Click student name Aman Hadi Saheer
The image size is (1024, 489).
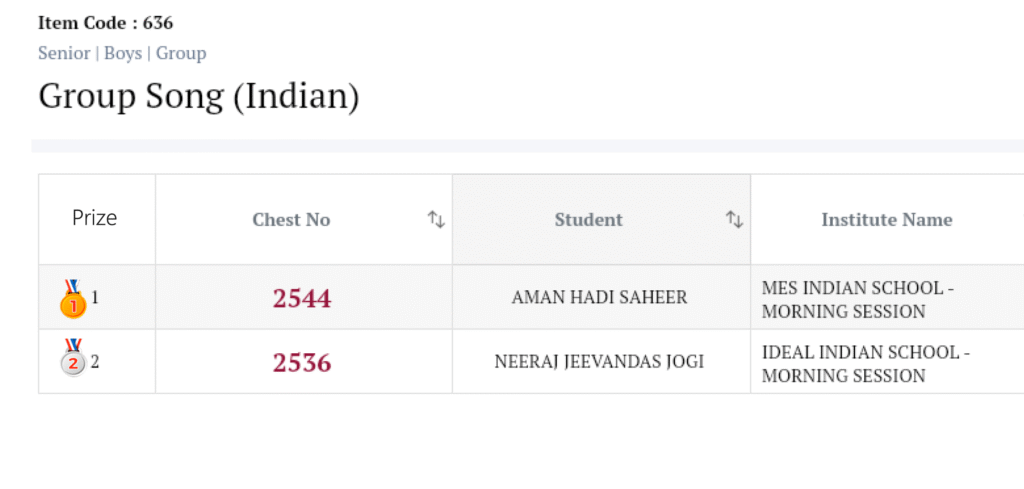599,298
